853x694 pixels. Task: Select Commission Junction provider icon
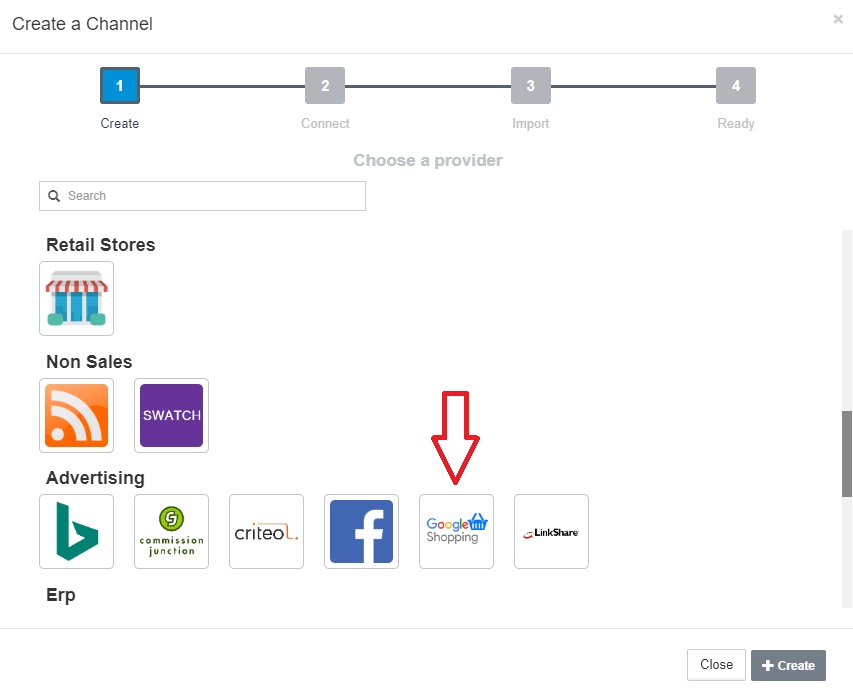point(171,531)
